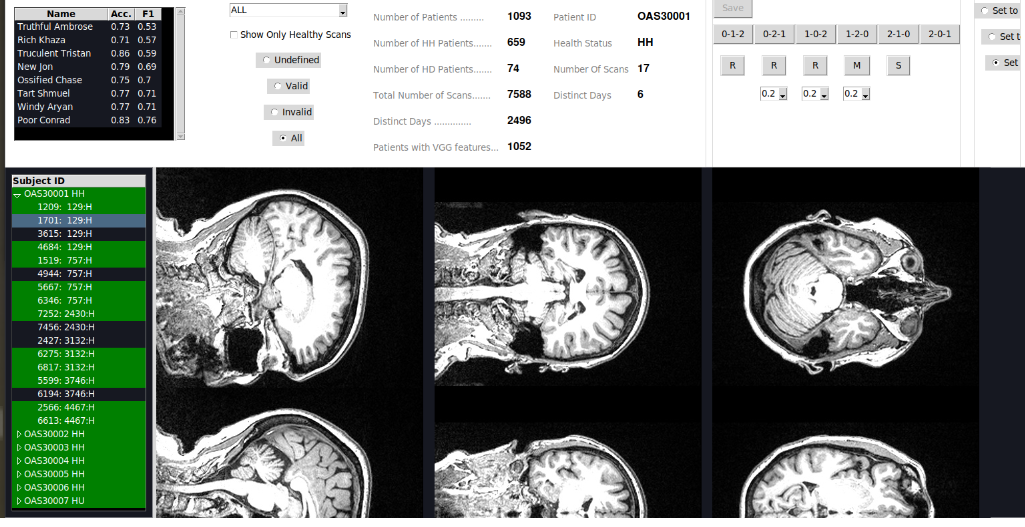Viewport: 1025px width, 527px height.
Task: Click the 2-1-0 orientation button
Action: coord(898,34)
